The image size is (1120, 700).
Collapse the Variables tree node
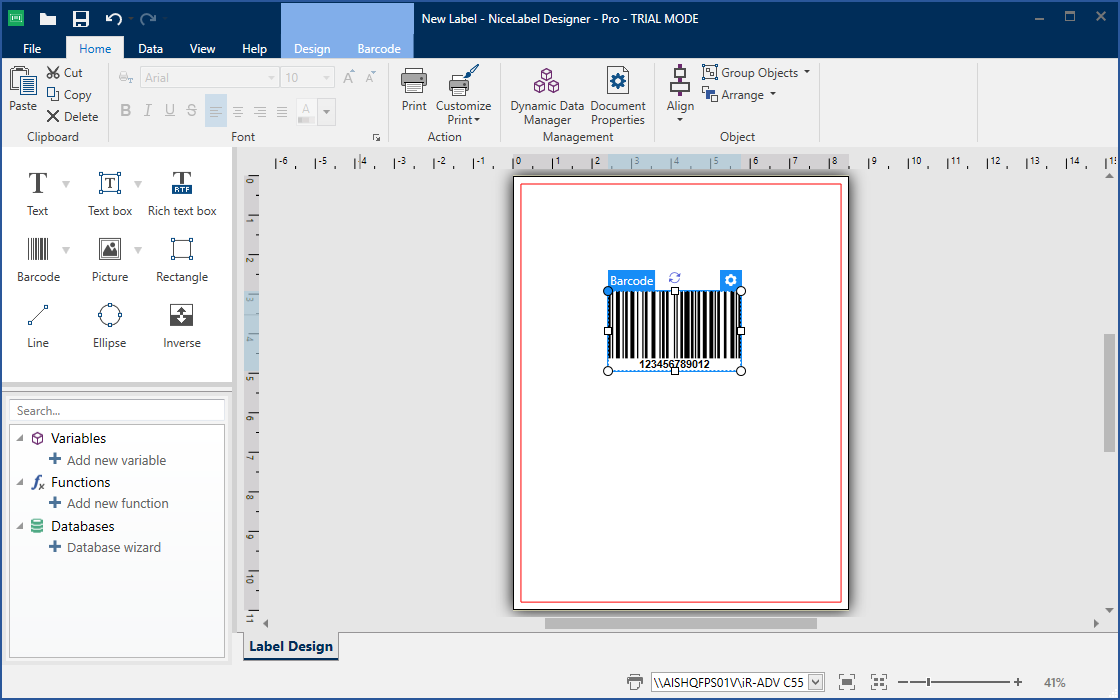pyautogui.click(x=19, y=438)
